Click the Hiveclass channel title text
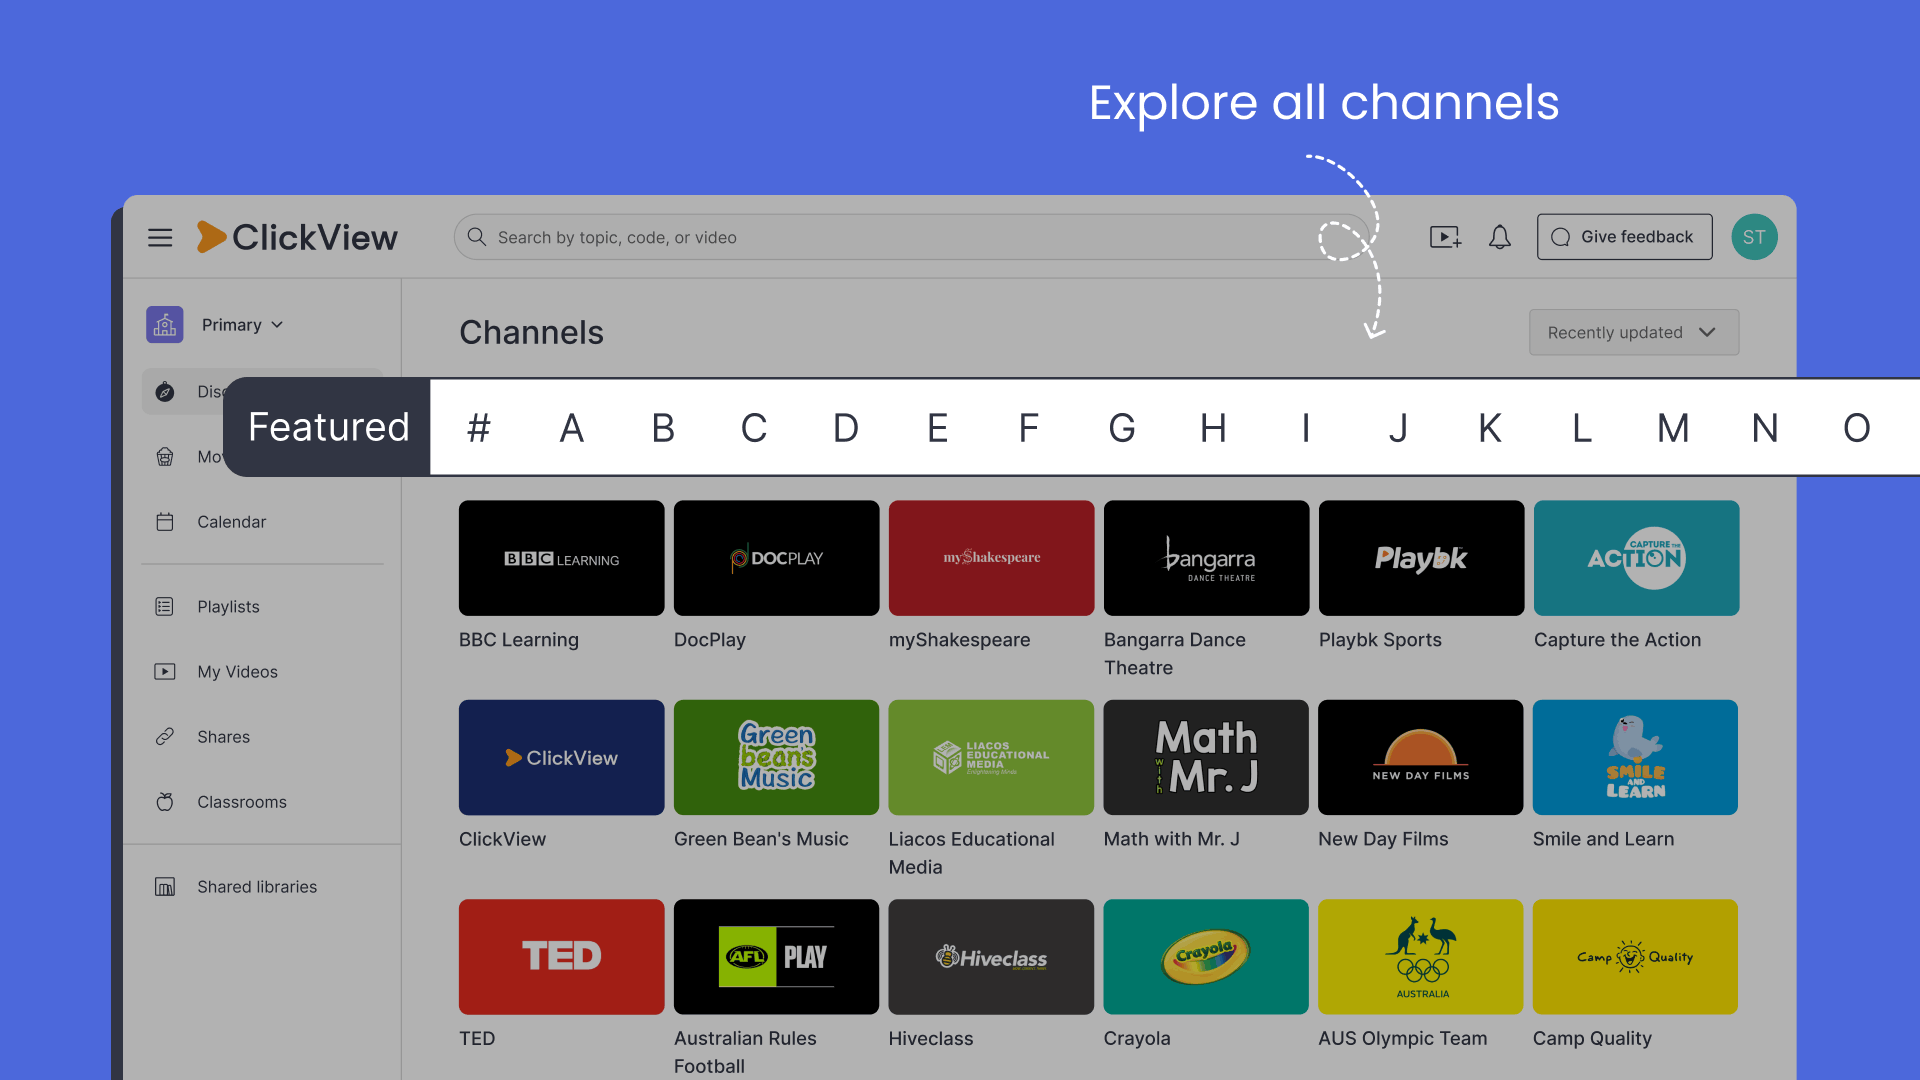Image resolution: width=1920 pixels, height=1080 pixels. point(931,1038)
